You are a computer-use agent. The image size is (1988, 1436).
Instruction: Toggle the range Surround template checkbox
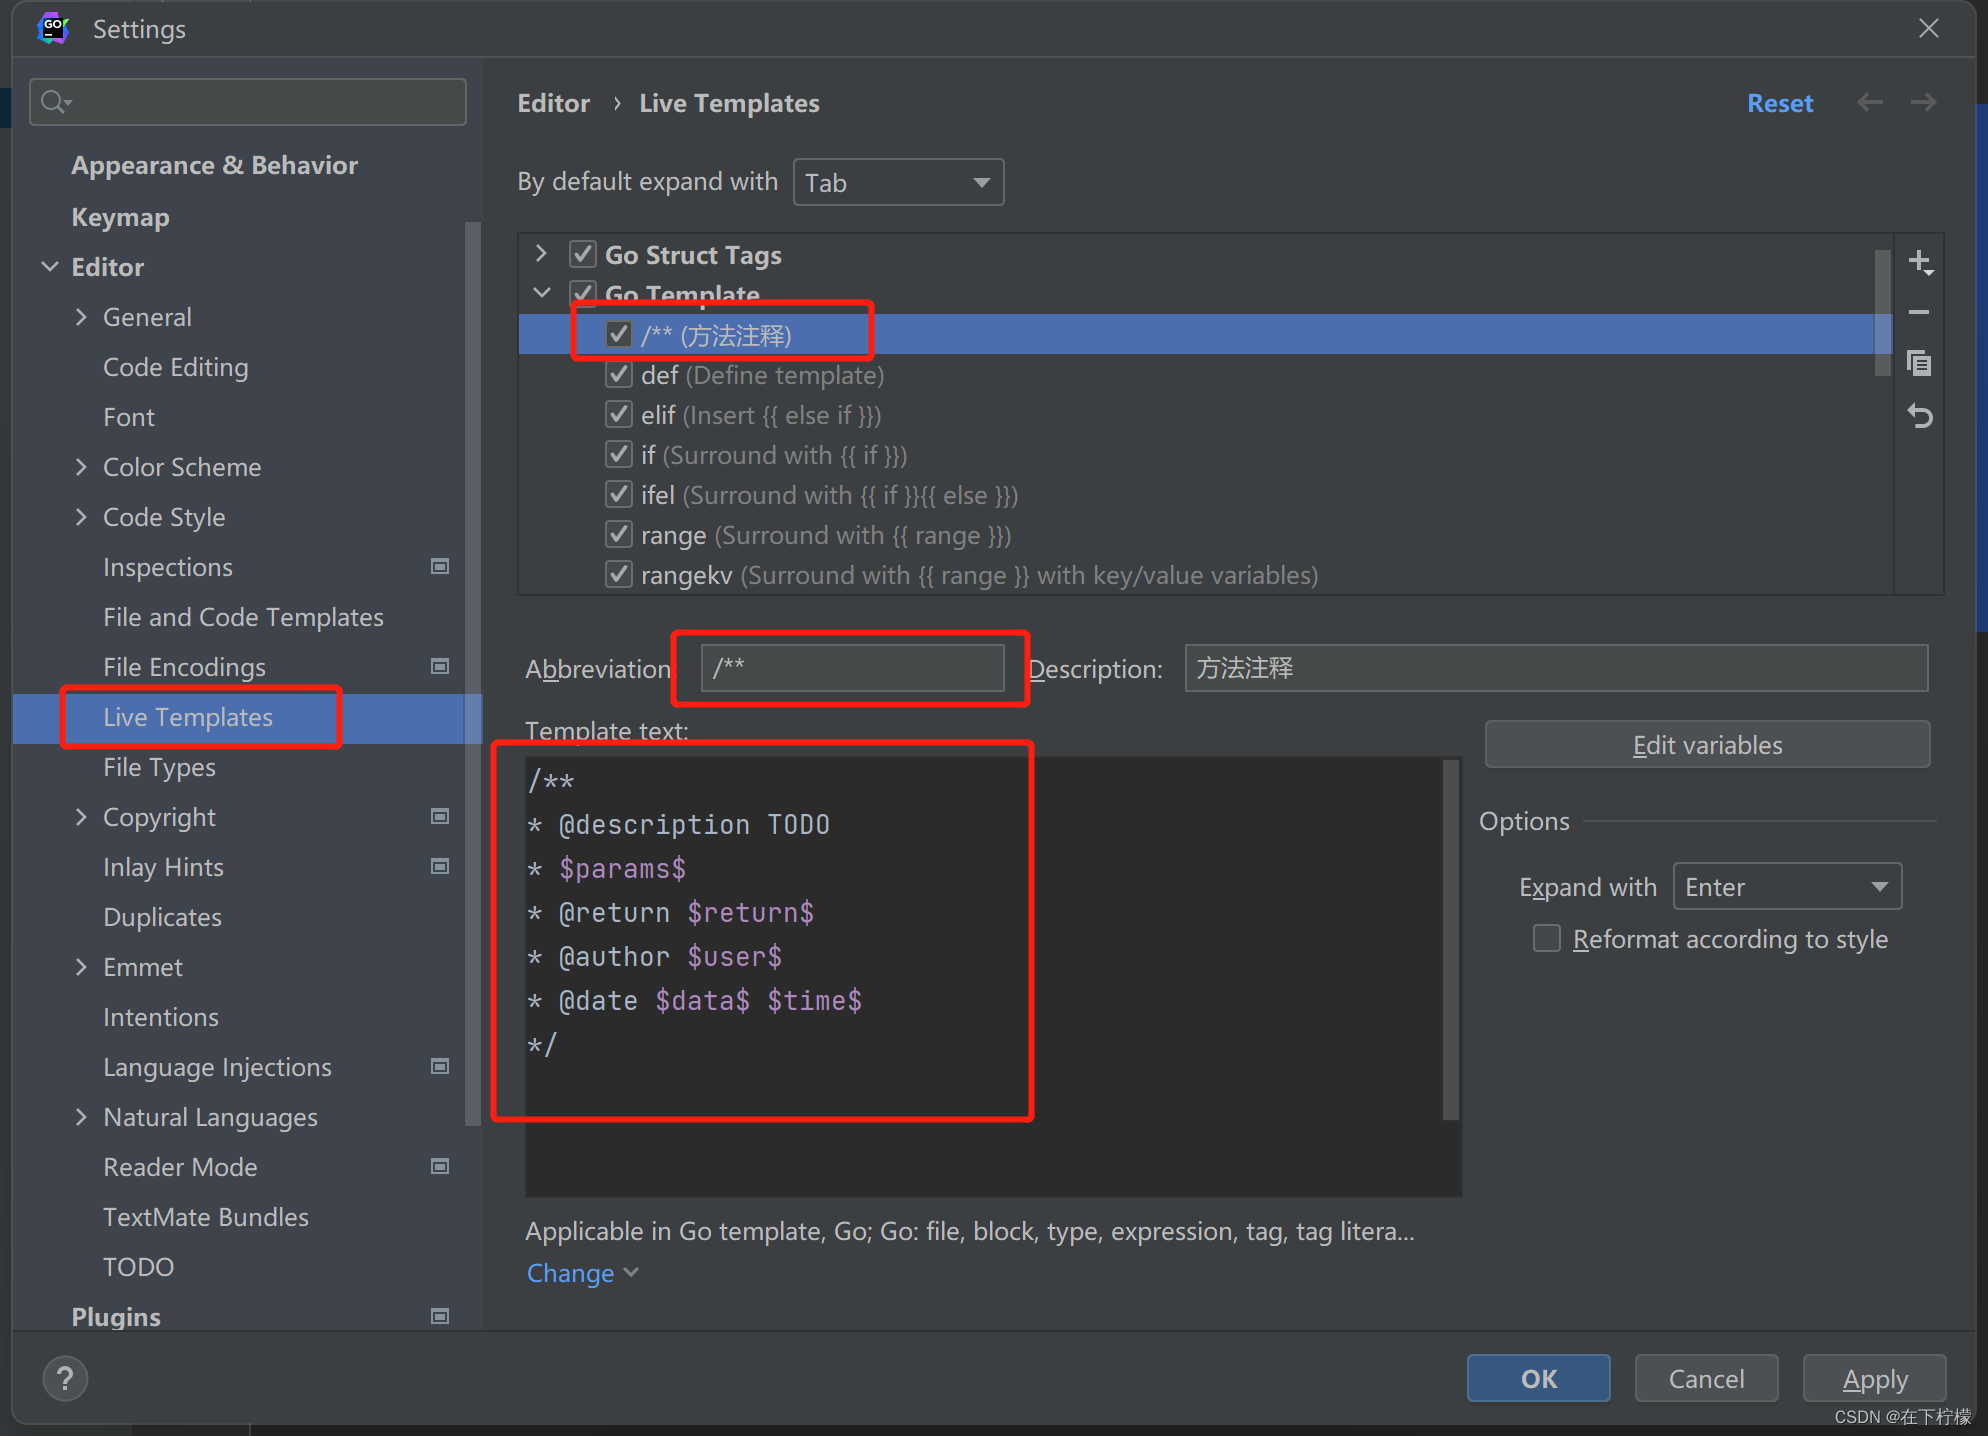(x=619, y=536)
